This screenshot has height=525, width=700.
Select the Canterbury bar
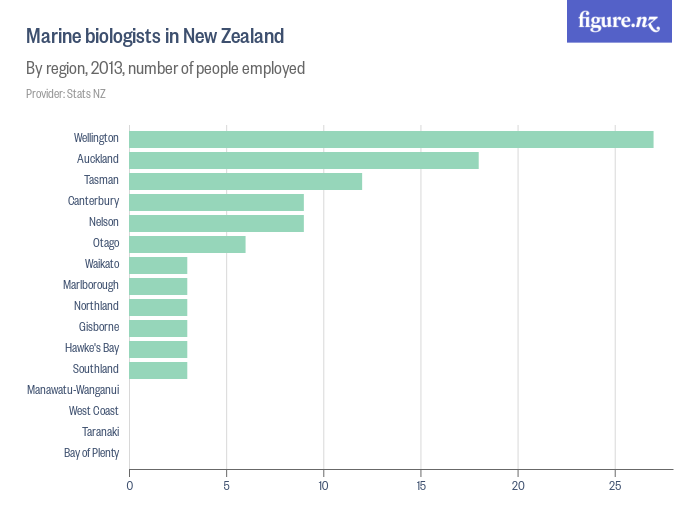pos(216,202)
